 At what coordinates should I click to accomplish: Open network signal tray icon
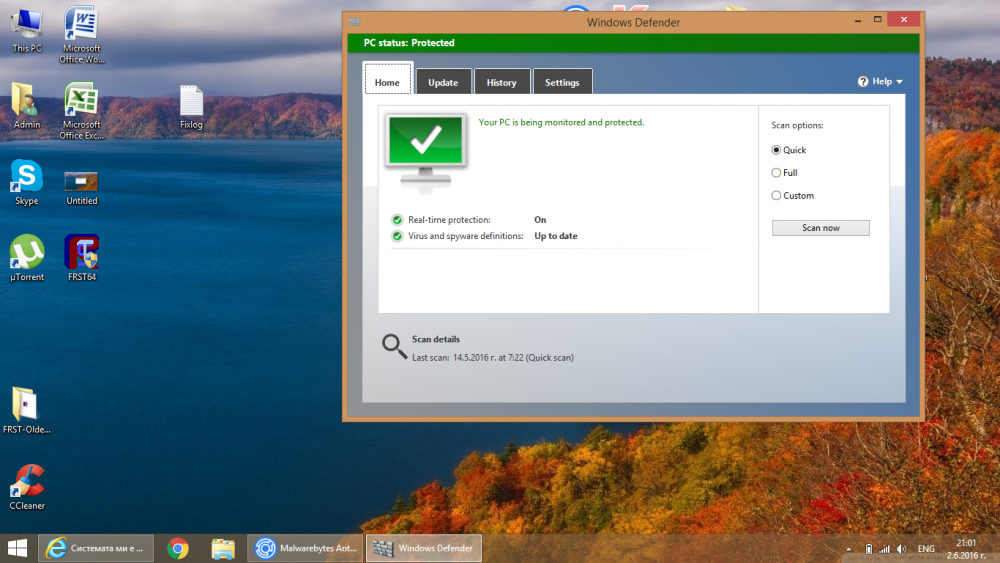point(885,549)
